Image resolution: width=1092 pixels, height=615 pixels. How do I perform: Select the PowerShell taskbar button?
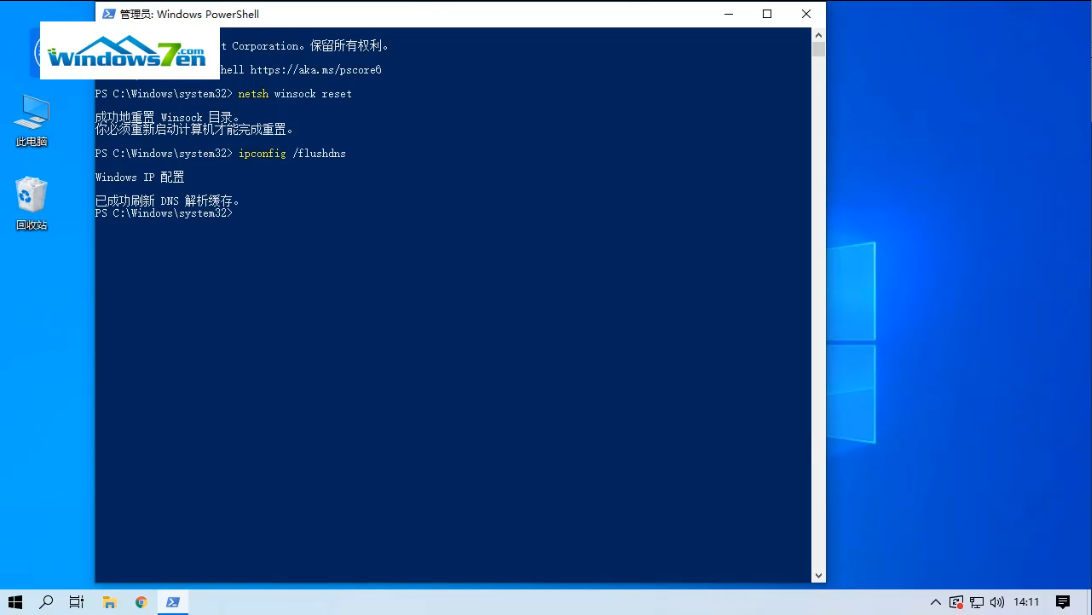coord(173,602)
